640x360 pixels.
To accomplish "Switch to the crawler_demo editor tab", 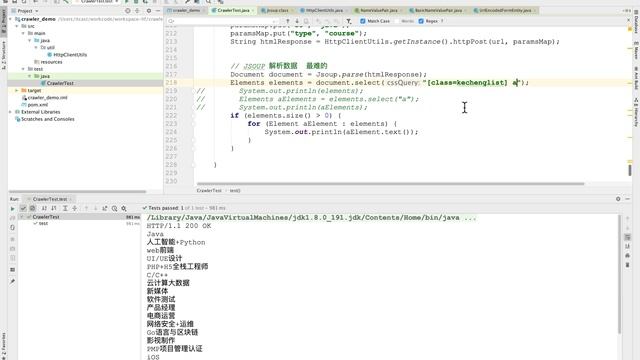I will (187, 10).
